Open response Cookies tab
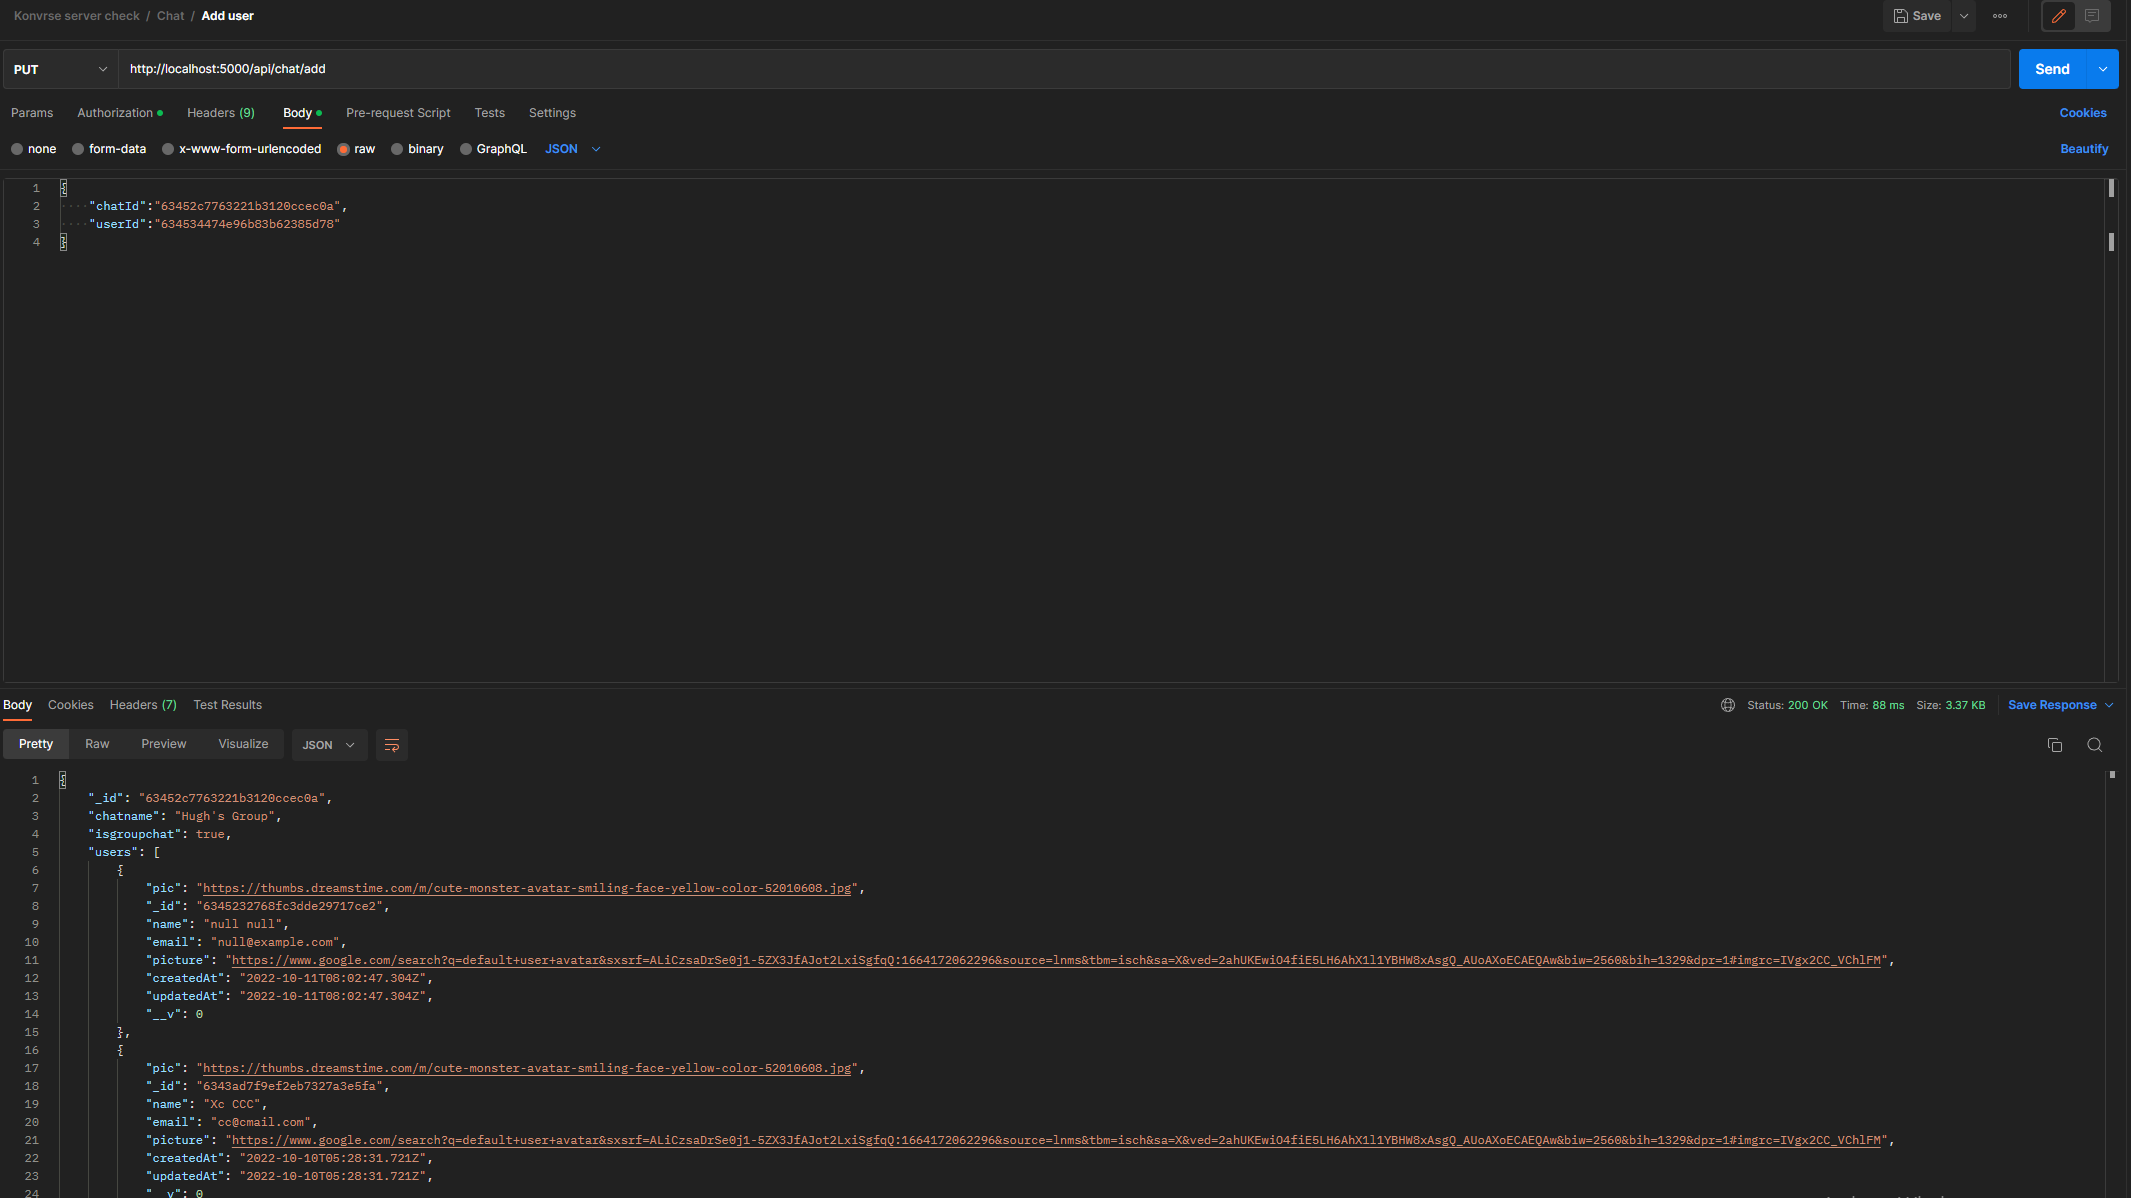 71,705
